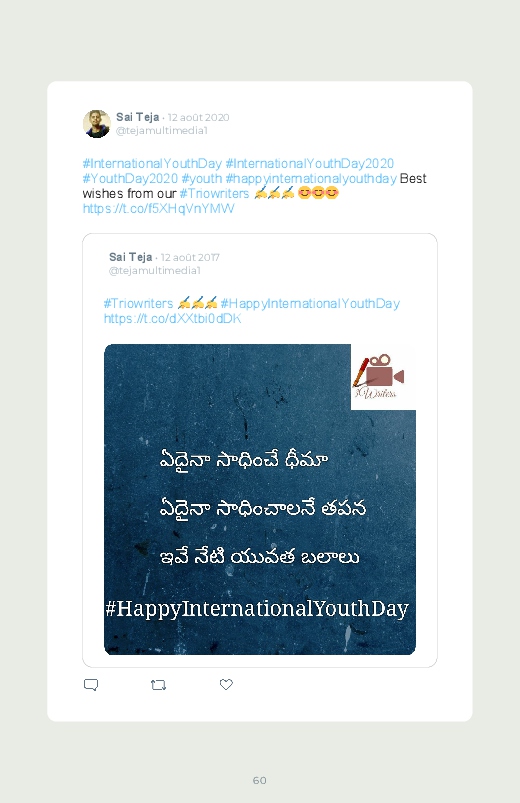Open Sai Teja's profile avatar

tap(97, 123)
